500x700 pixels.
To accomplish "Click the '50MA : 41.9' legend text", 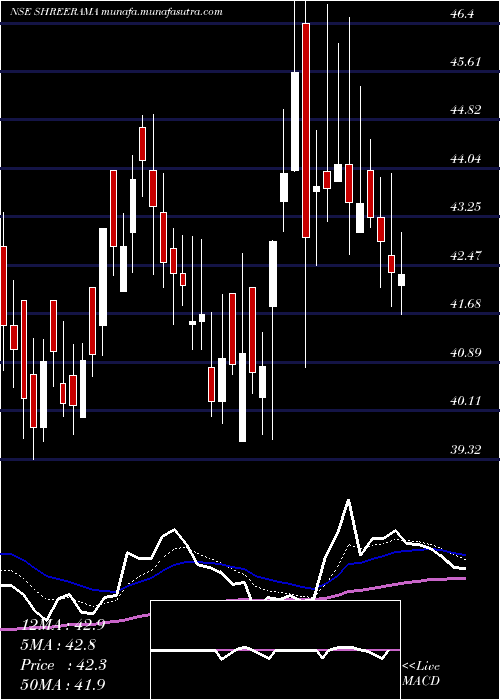I will pos(63,684).
